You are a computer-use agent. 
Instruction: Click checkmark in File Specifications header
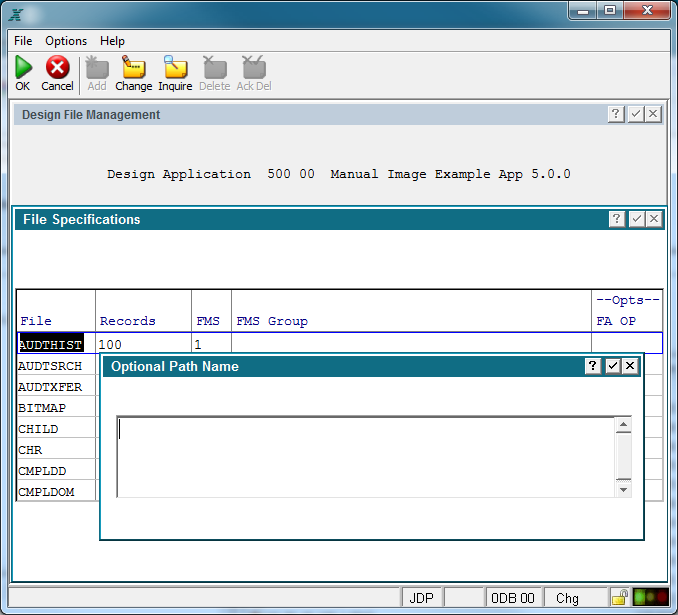[636, 219]
